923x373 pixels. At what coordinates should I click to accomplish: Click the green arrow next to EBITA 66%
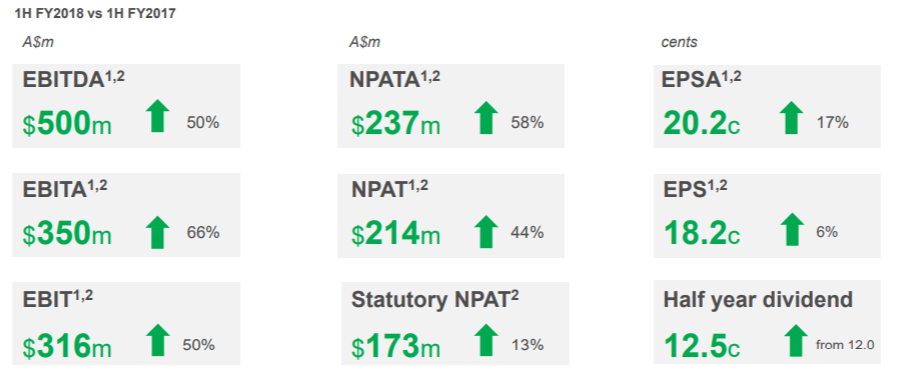coord(157,232)
